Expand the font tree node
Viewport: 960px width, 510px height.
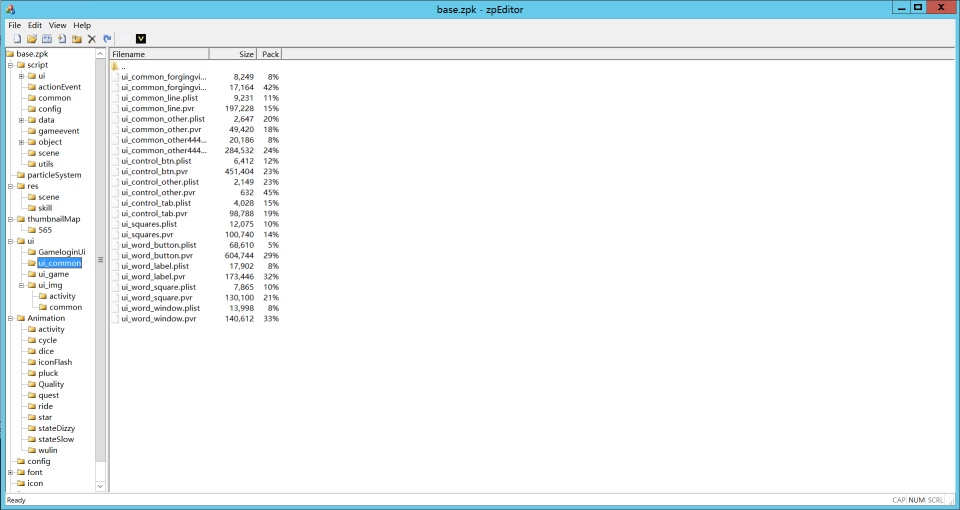[x=10, y=473]
